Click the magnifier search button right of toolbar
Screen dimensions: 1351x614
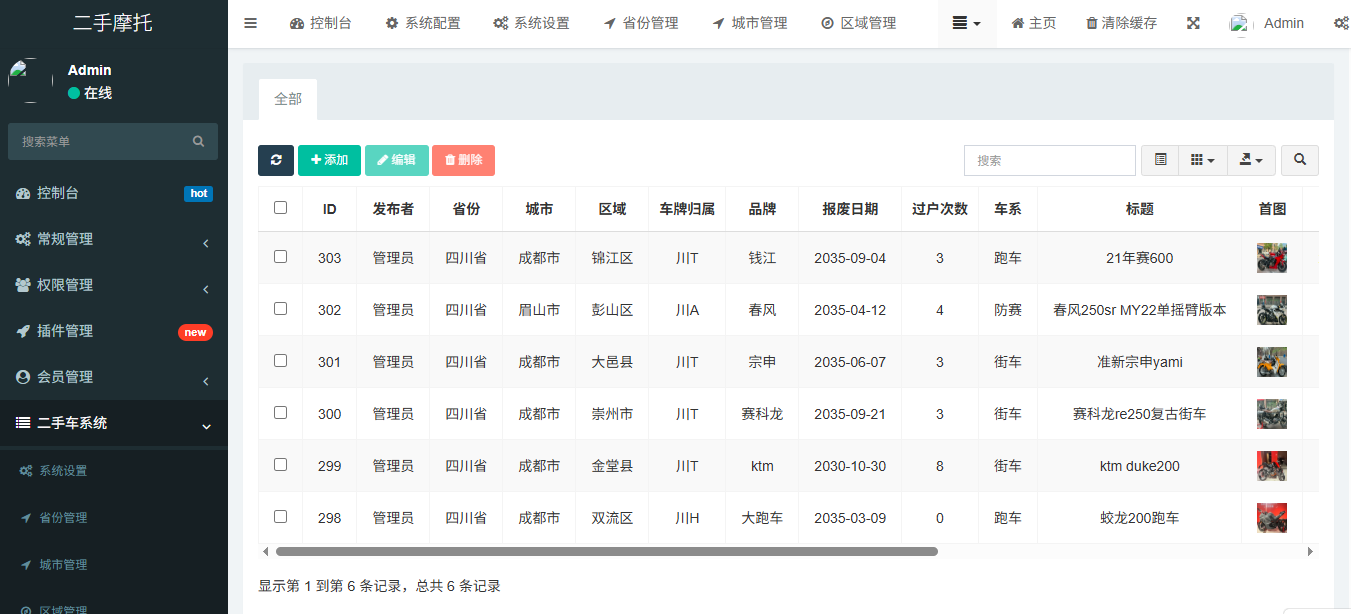(x=1299, y=160)
